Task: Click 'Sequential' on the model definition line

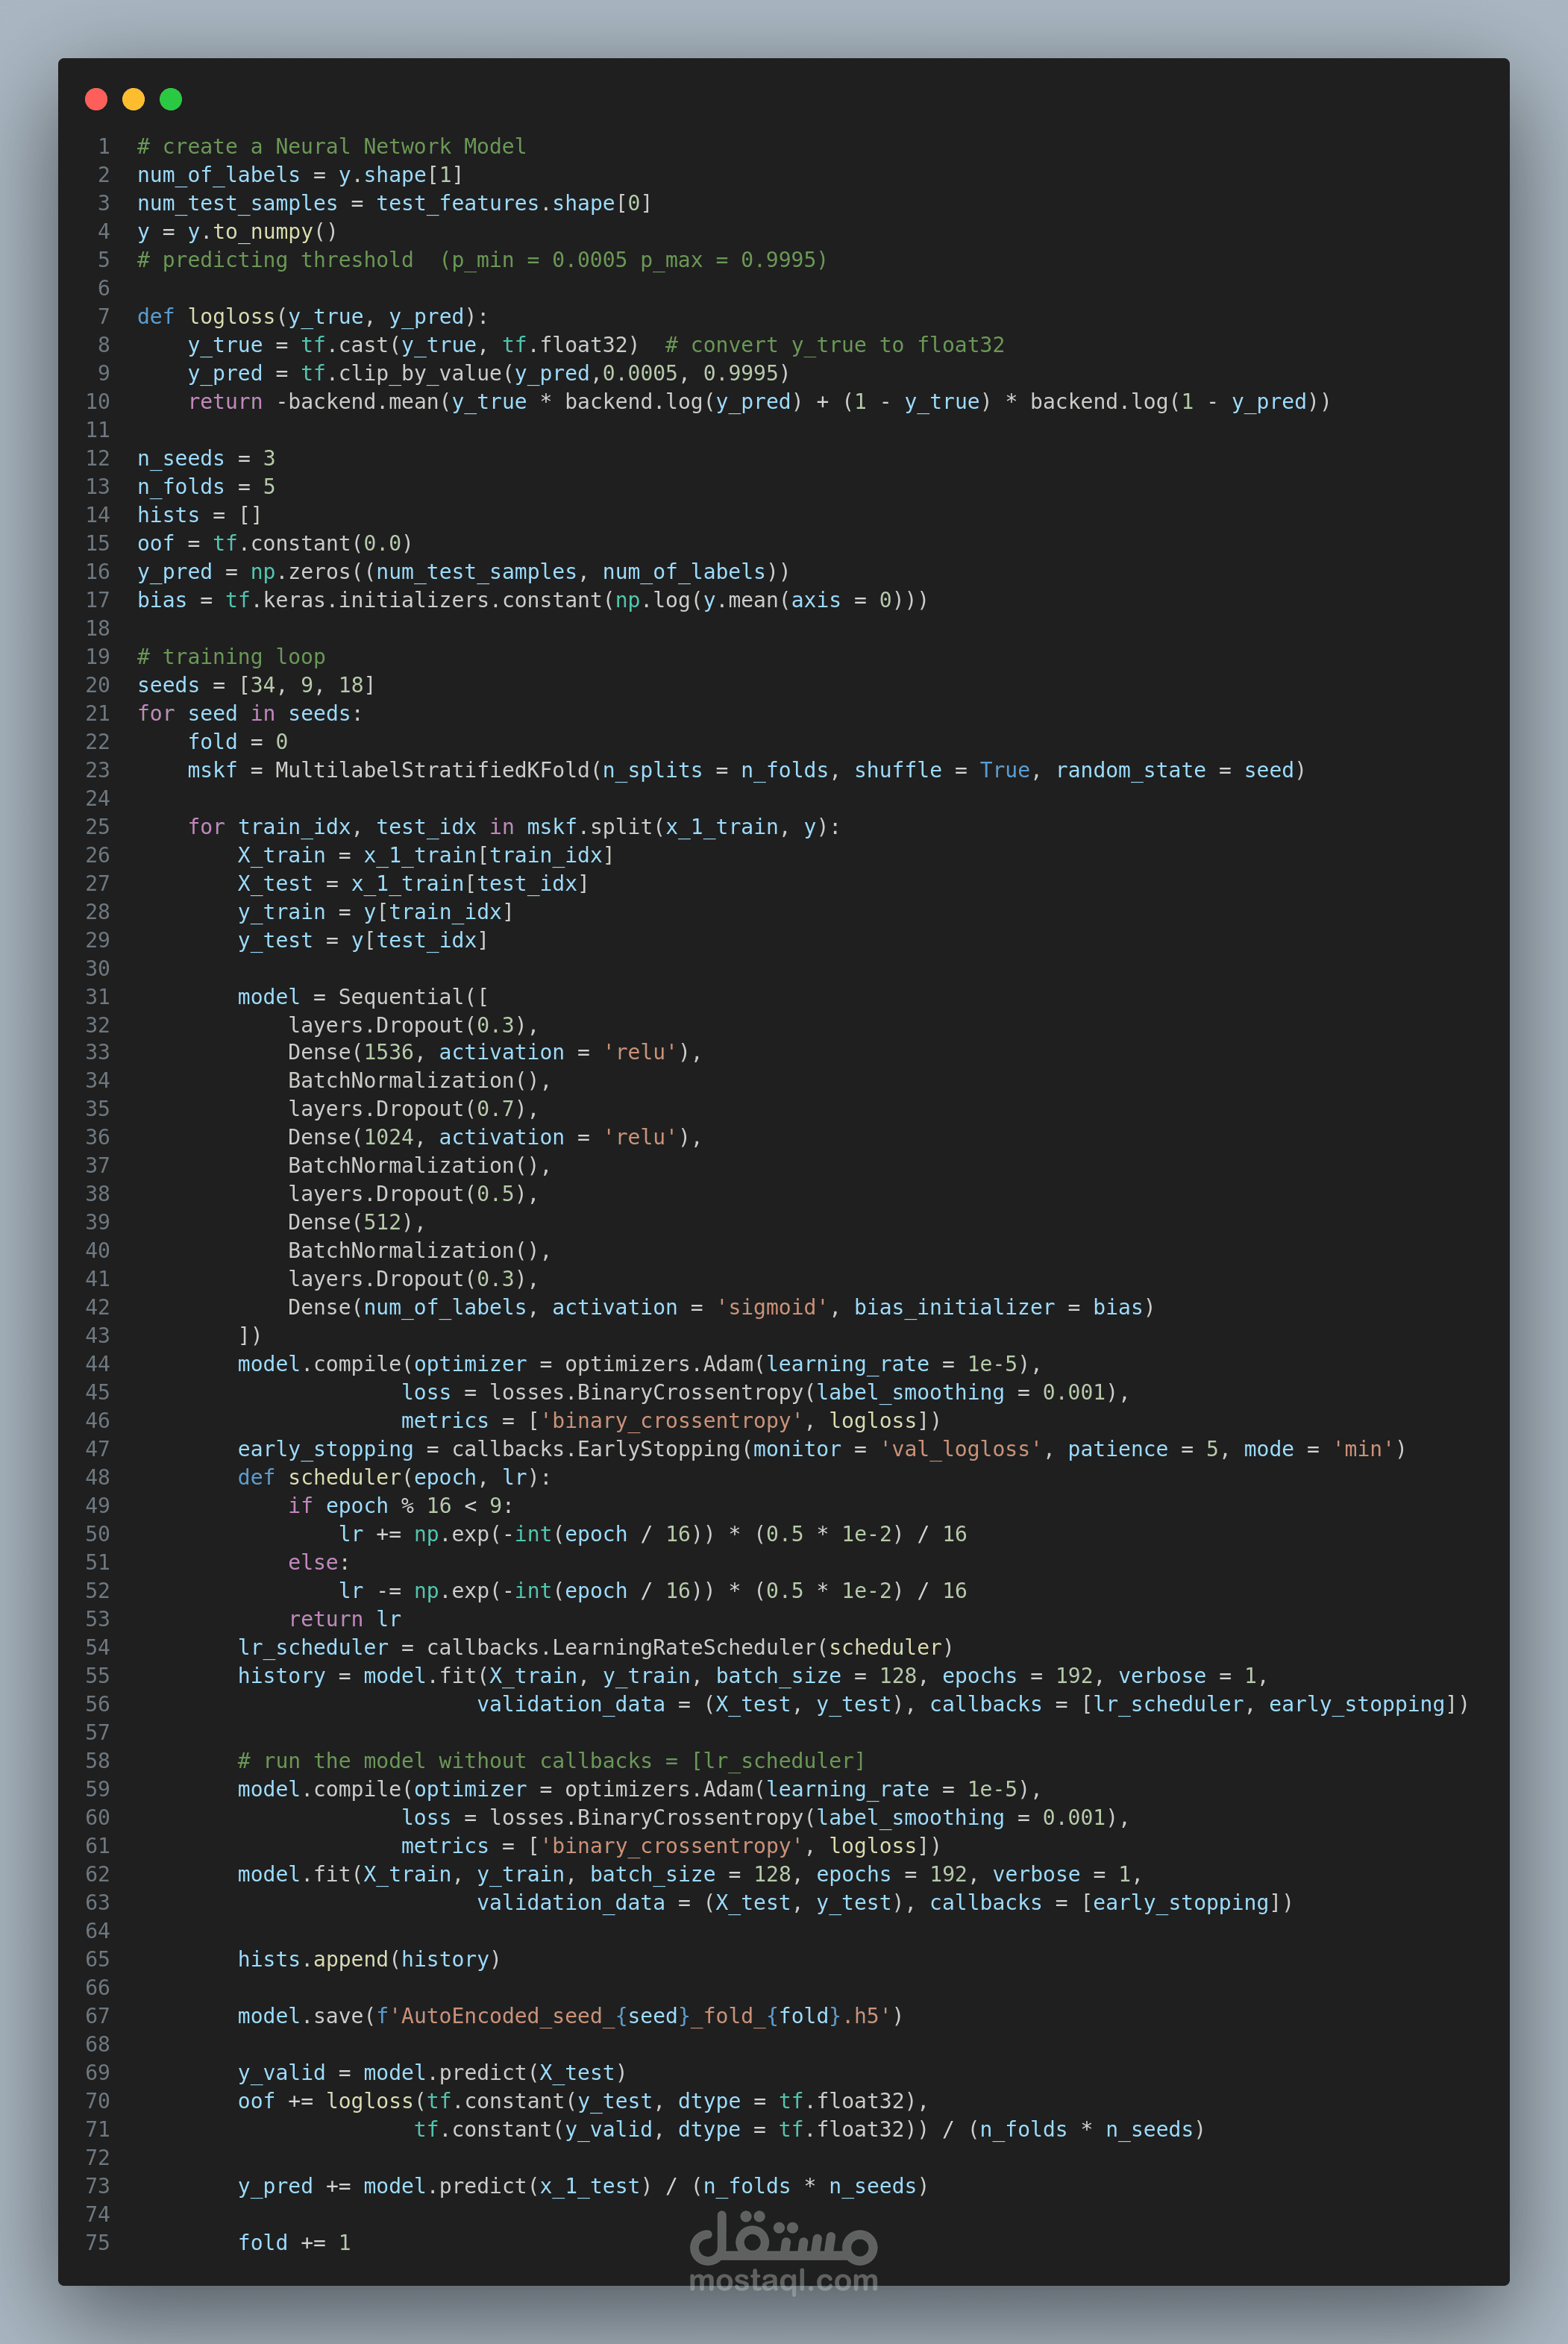Action: coord(400,997)
